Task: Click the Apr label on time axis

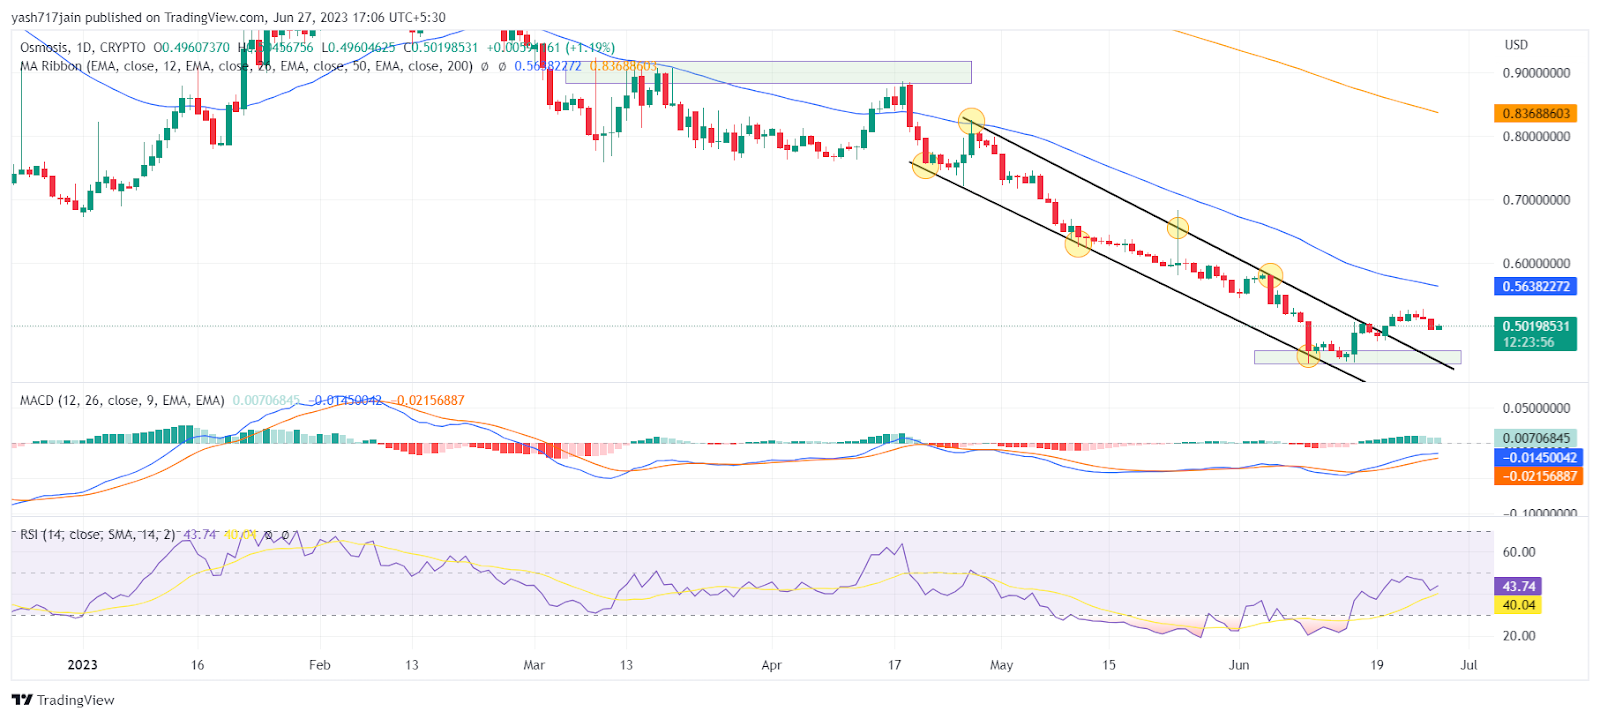Action: 771,665
